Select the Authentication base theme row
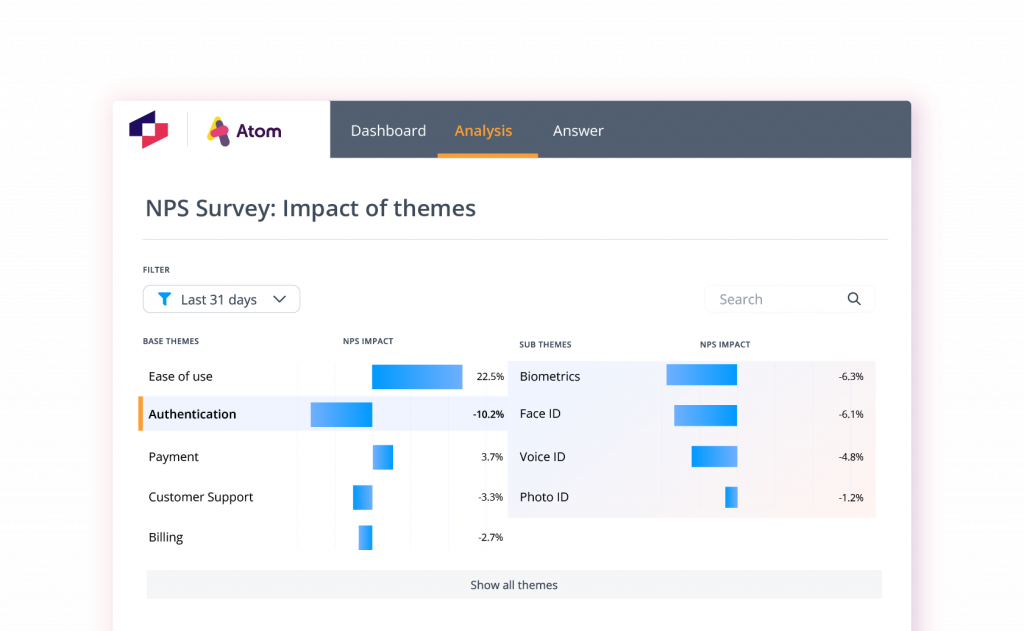Viewport: 1024px width, 631px height. coord(192,413)
